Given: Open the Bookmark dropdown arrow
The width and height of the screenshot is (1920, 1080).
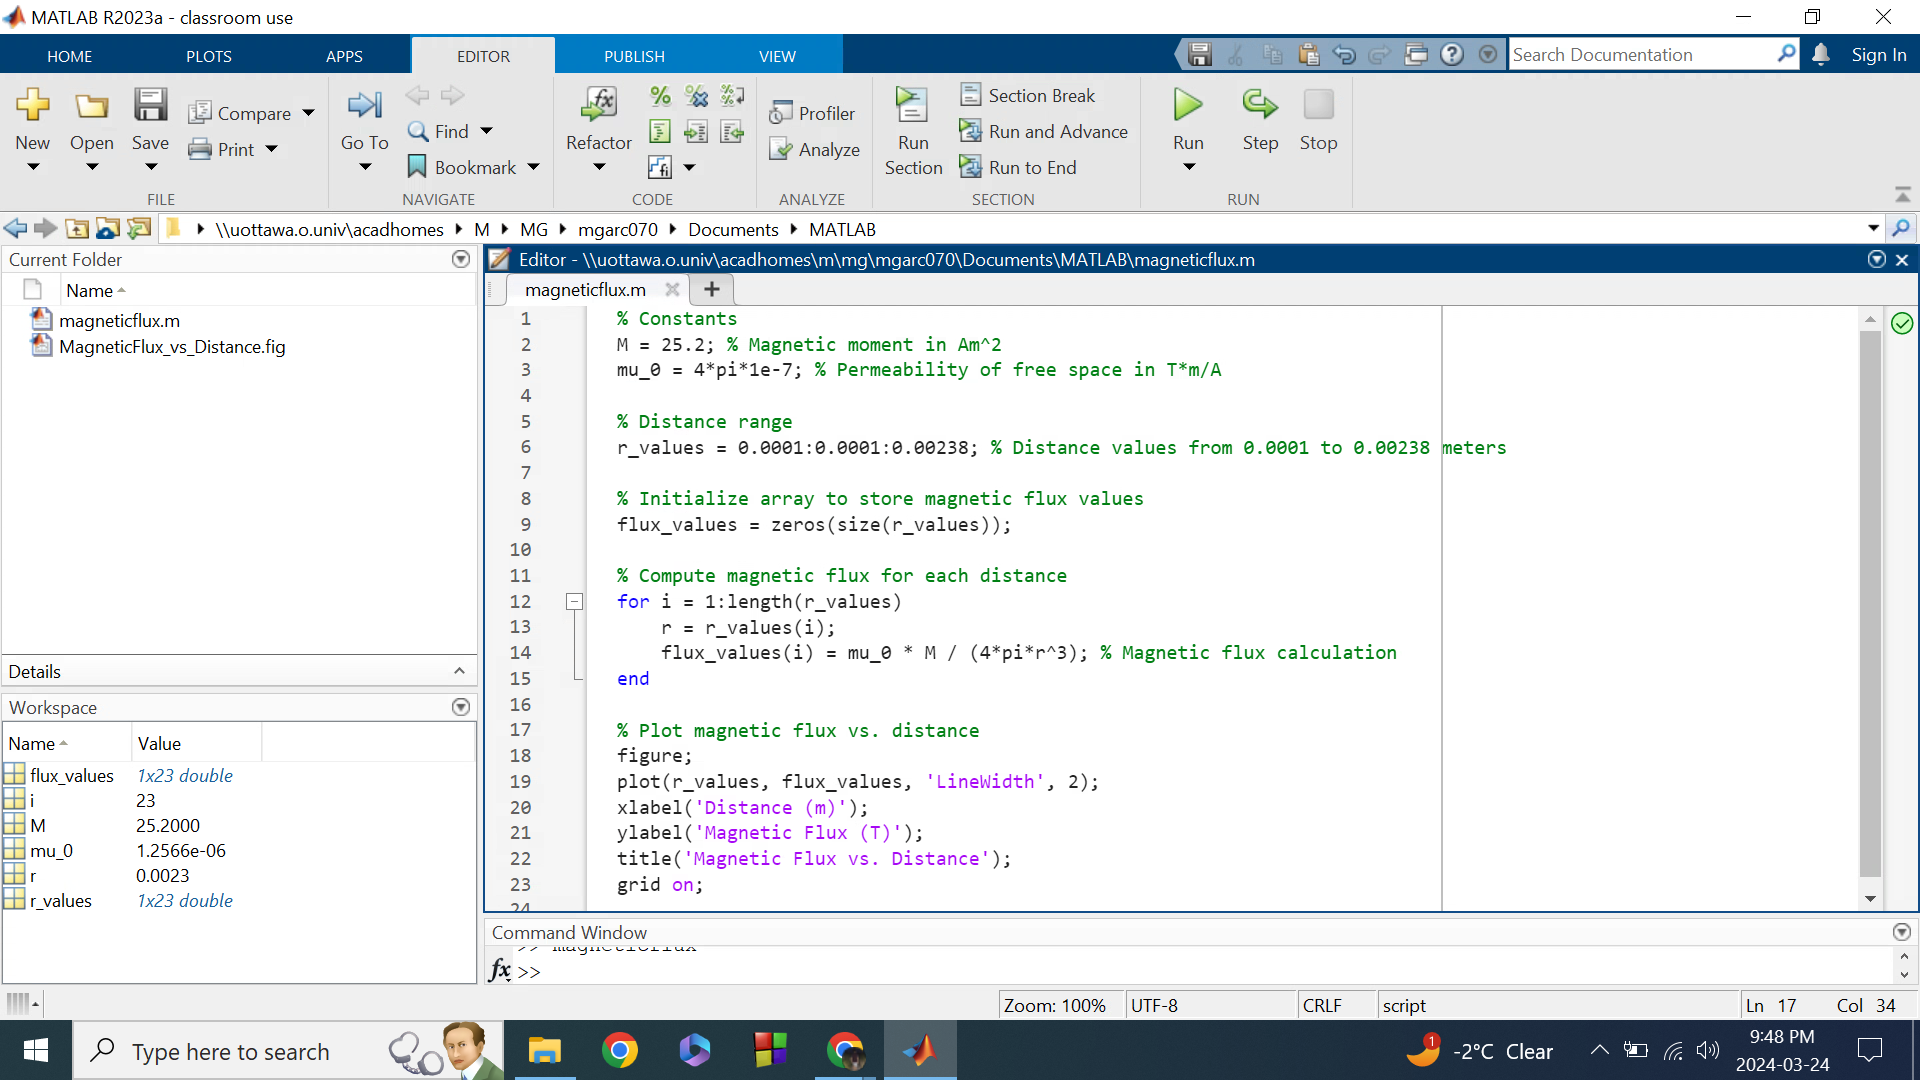Looking at the screenshot, I should click(x=533, y=167).
